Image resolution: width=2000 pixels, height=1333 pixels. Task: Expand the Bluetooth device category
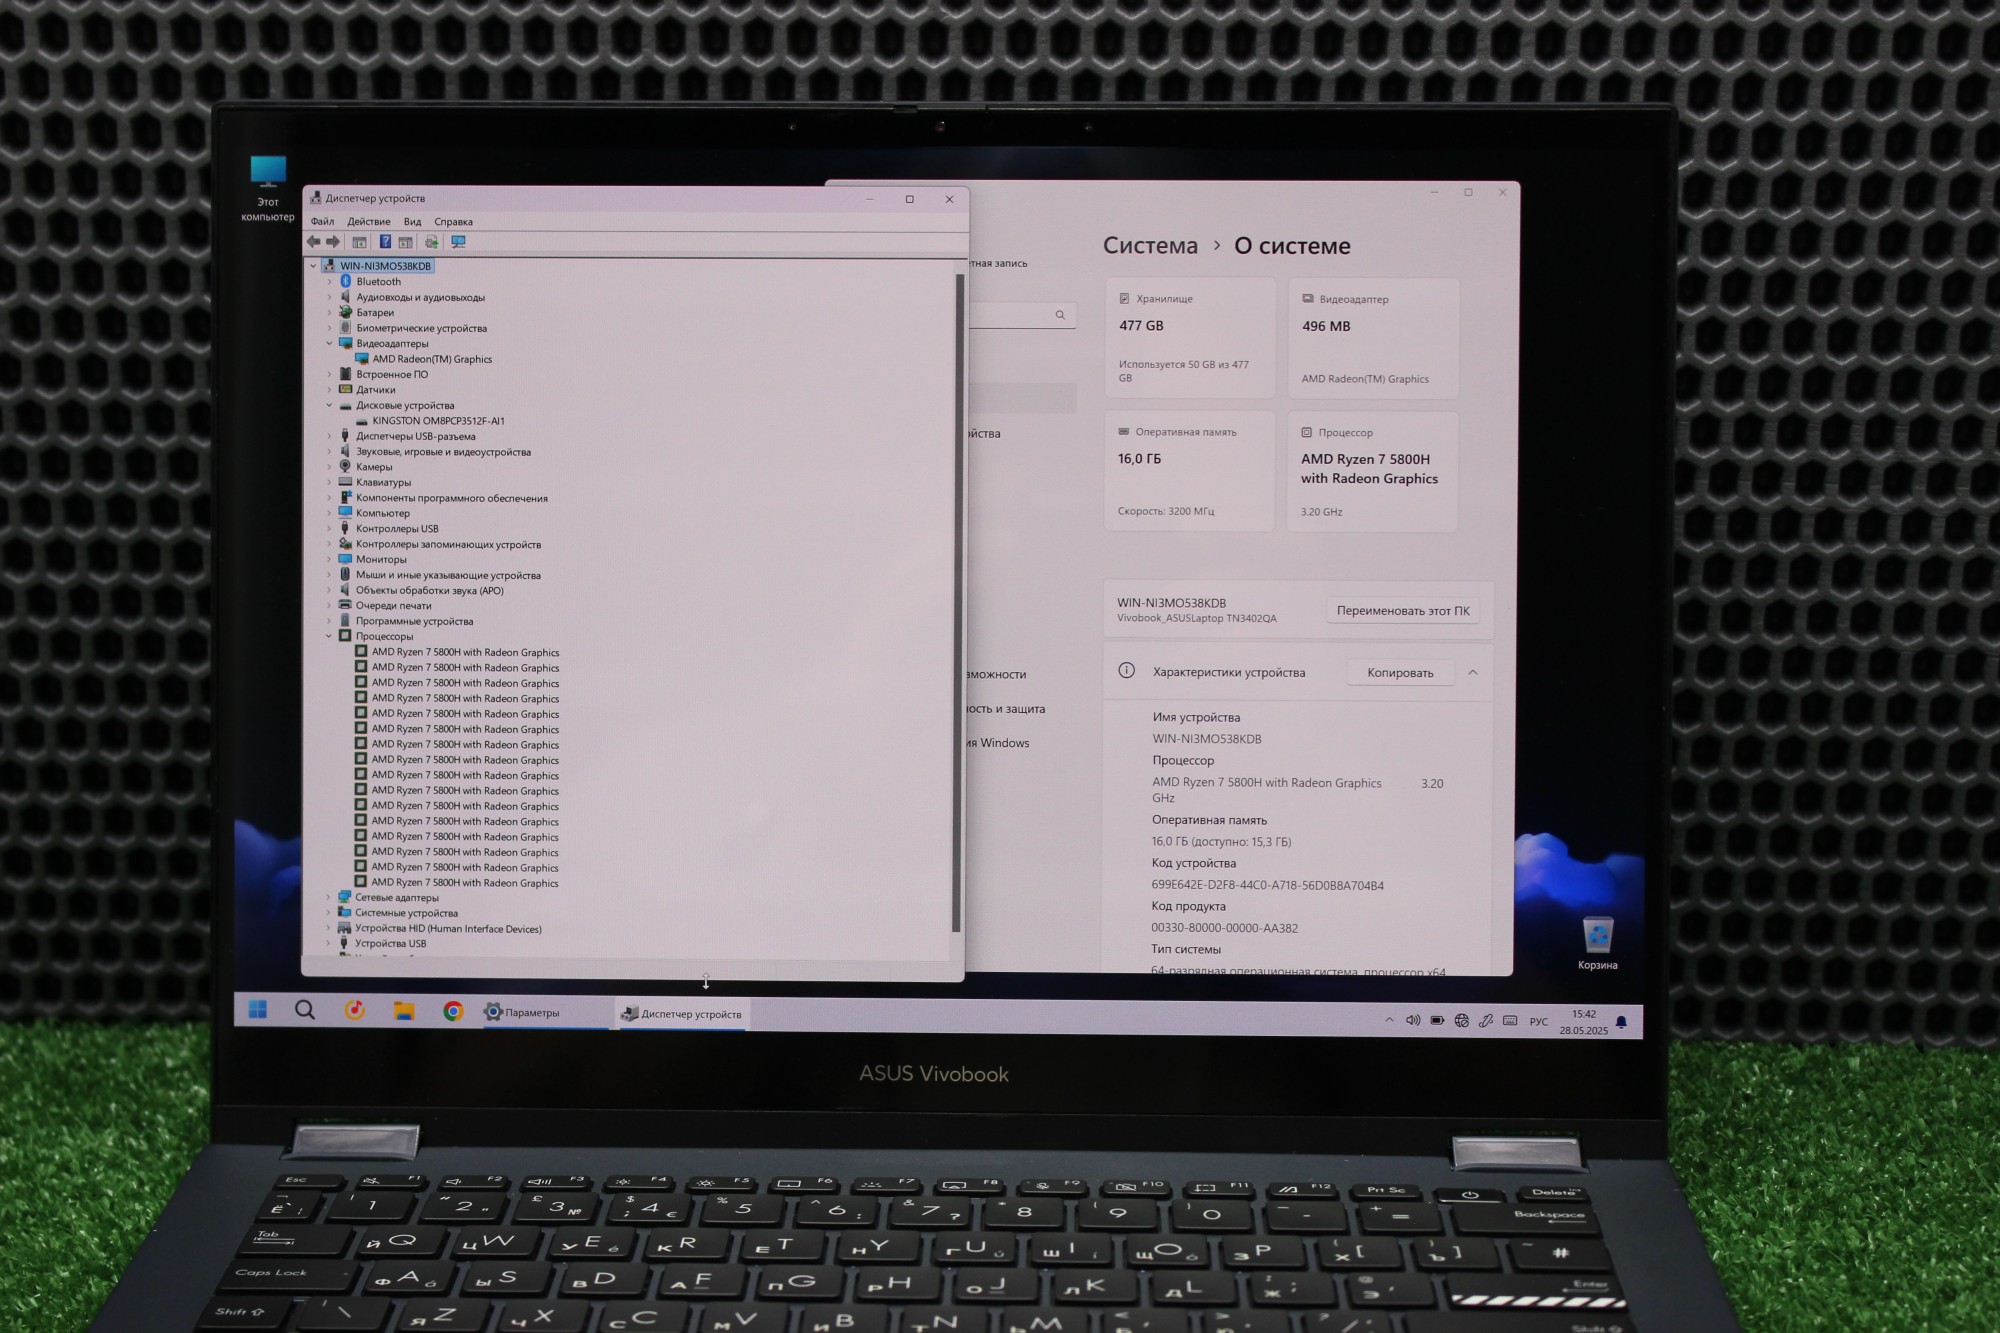click(x=329, y=282)
